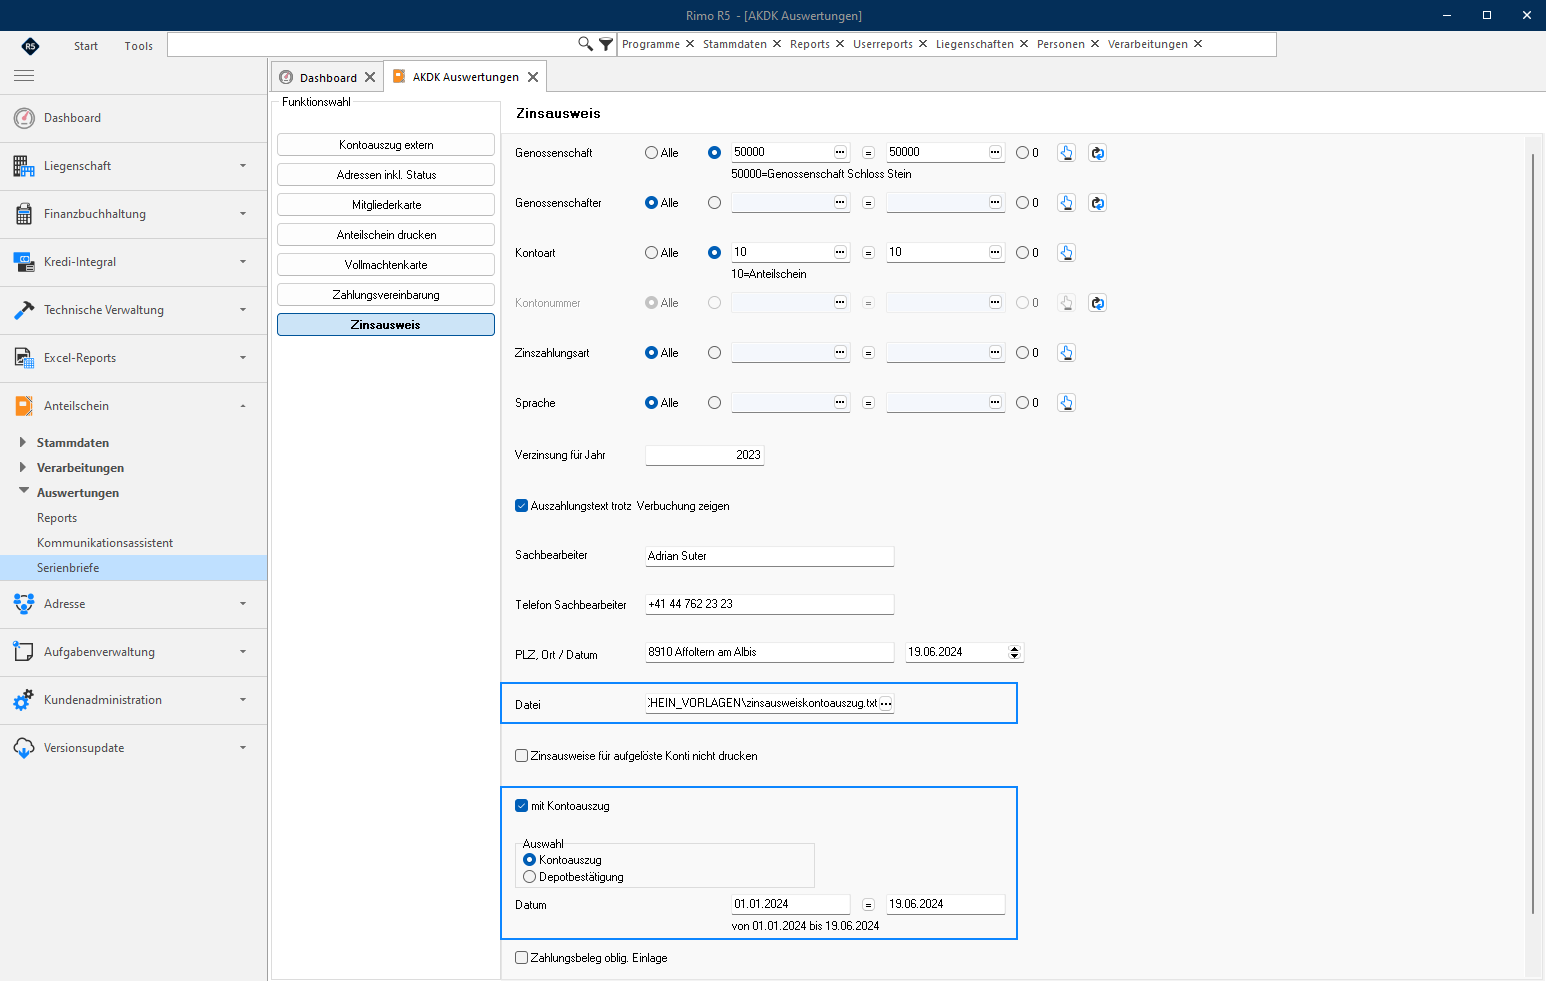1546x981 pixels.
Task: Click the Sachbearbeiter field containing Adrian Suter
Action: (x=770, y=556)
